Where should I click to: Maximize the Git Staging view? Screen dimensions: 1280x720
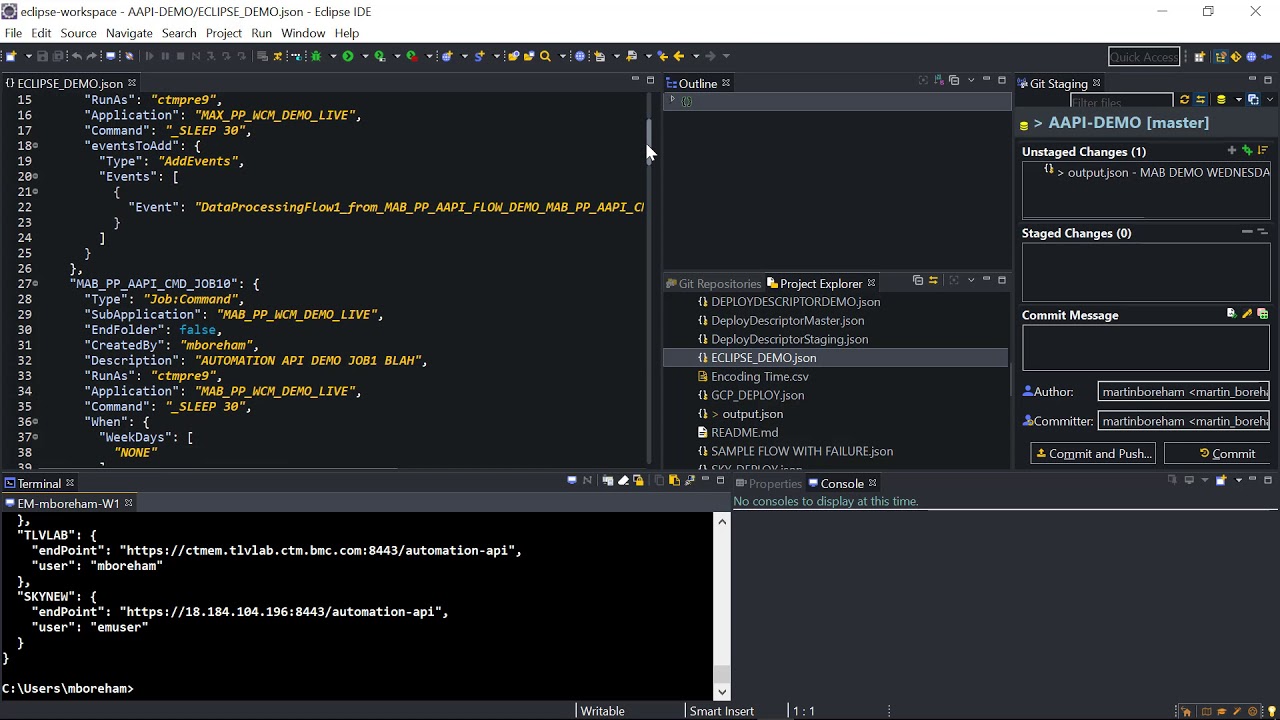point(1268,80)
